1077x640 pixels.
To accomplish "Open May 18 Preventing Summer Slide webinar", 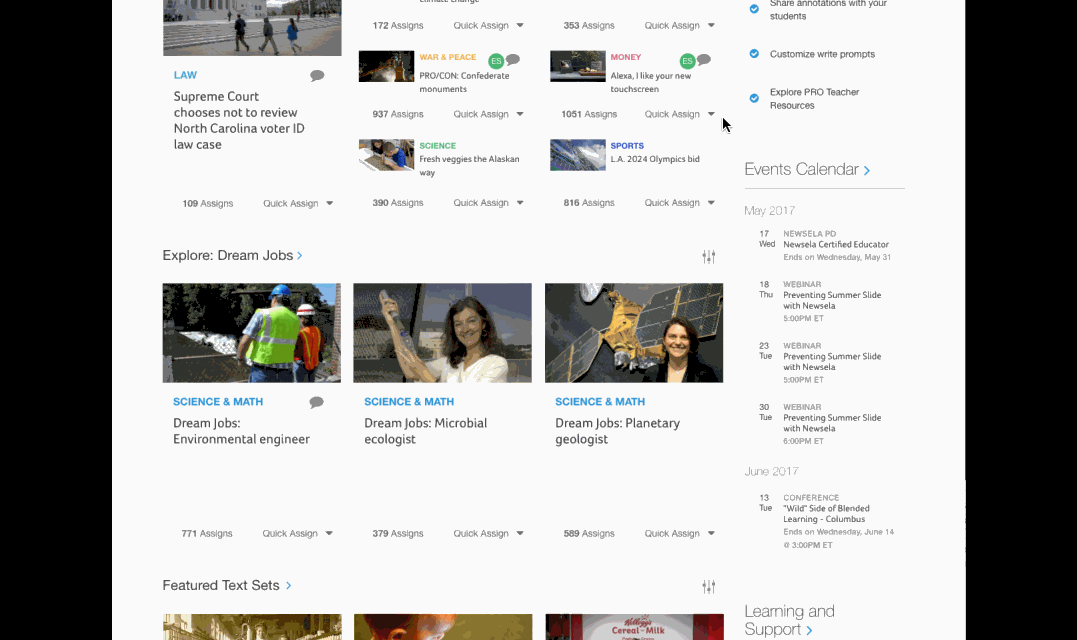I will tap(832, 300).
